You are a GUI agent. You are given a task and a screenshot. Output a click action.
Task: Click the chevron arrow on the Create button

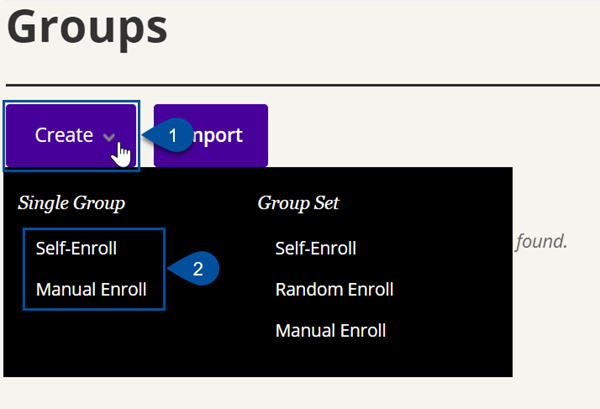pos(109,137)
